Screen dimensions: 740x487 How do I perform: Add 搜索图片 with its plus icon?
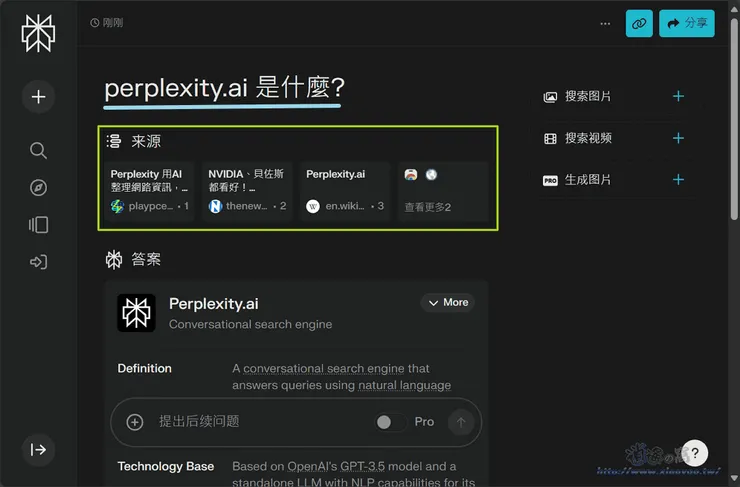coord(678,96)
